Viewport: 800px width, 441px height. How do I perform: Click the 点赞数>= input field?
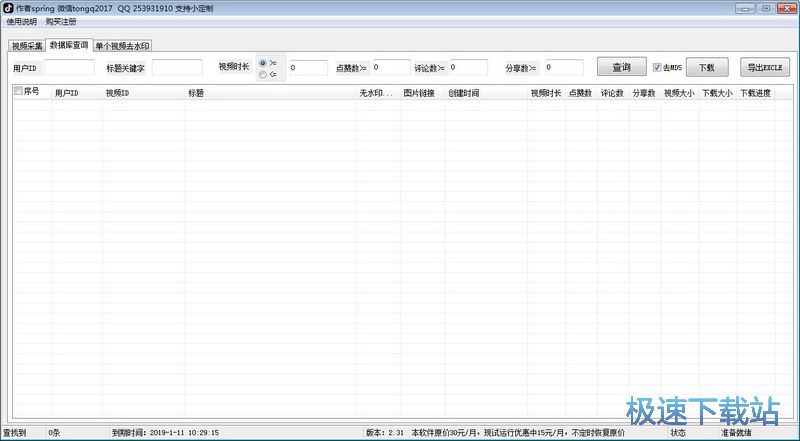tap(390, 68)
